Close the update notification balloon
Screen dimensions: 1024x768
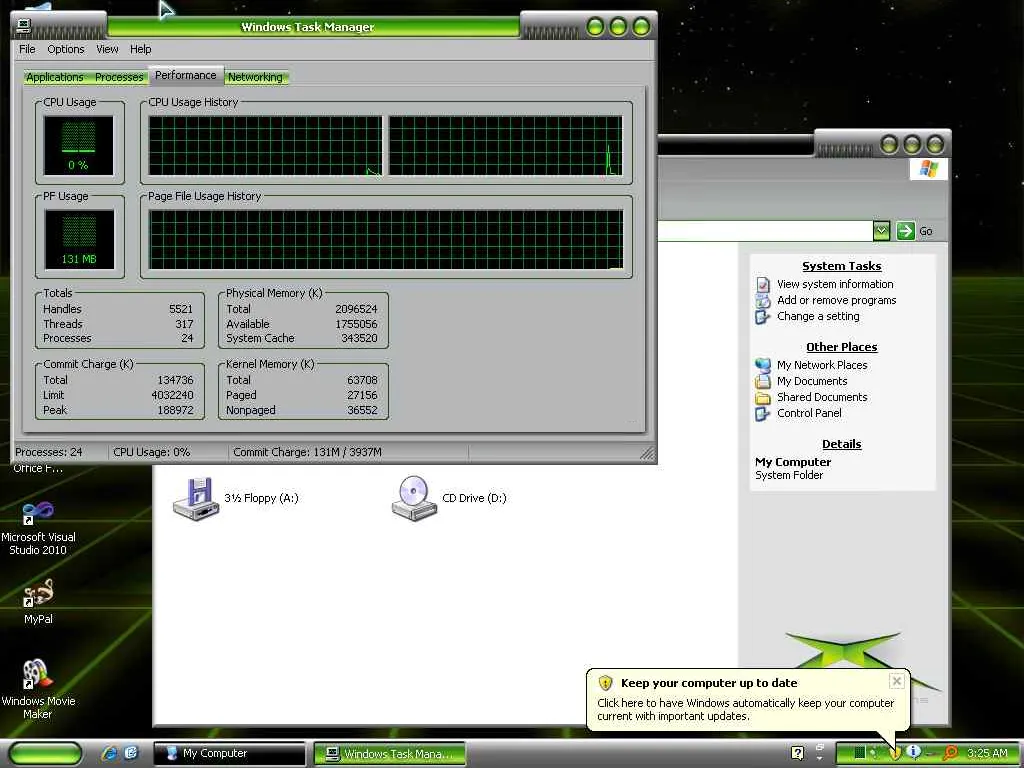pos(897,681)
